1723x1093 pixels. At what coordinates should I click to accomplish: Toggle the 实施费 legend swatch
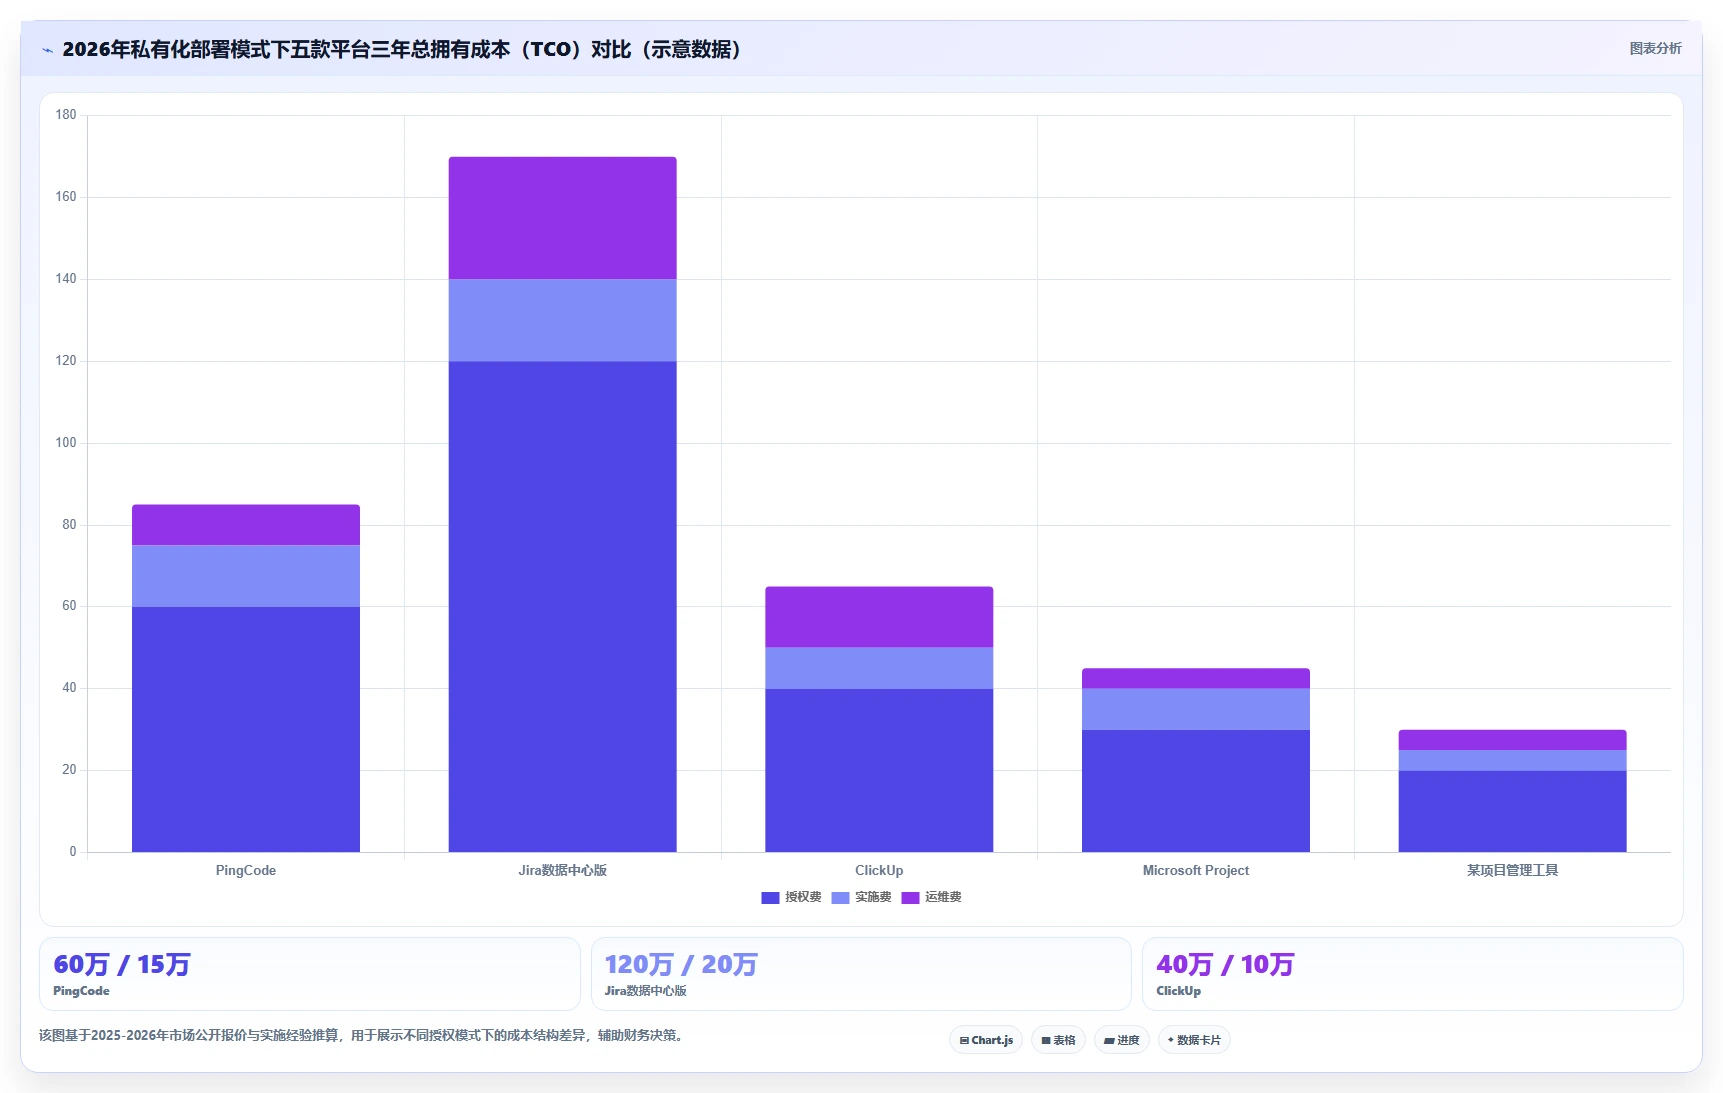[x=840, y=898]
